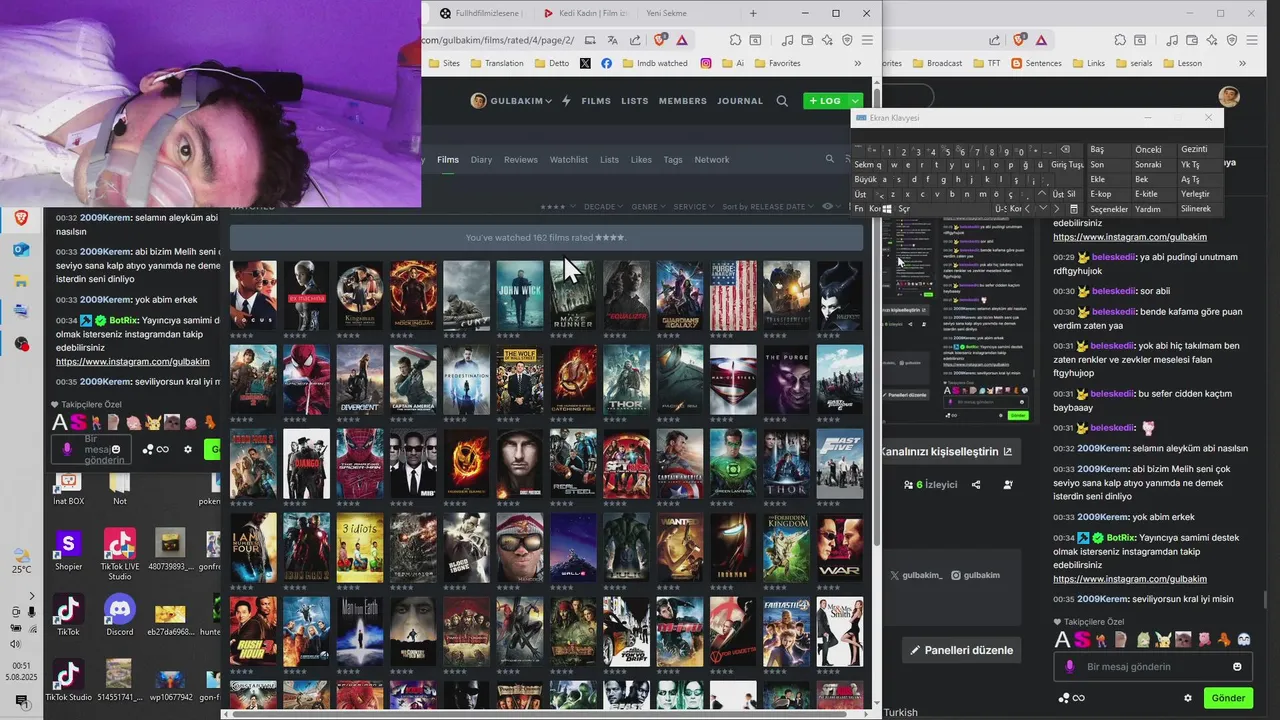Open the Extensions puzzle icon in Letterboxd window
Screen dimensions: 1280x720
735,40
